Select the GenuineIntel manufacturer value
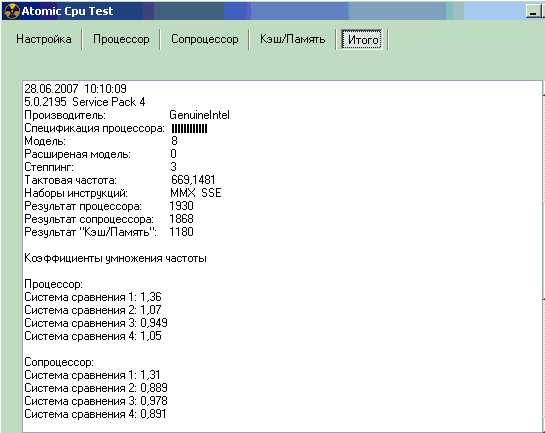The height and width of the screenshot is (433, 545). pyautogui.click(x=200, y=115)
